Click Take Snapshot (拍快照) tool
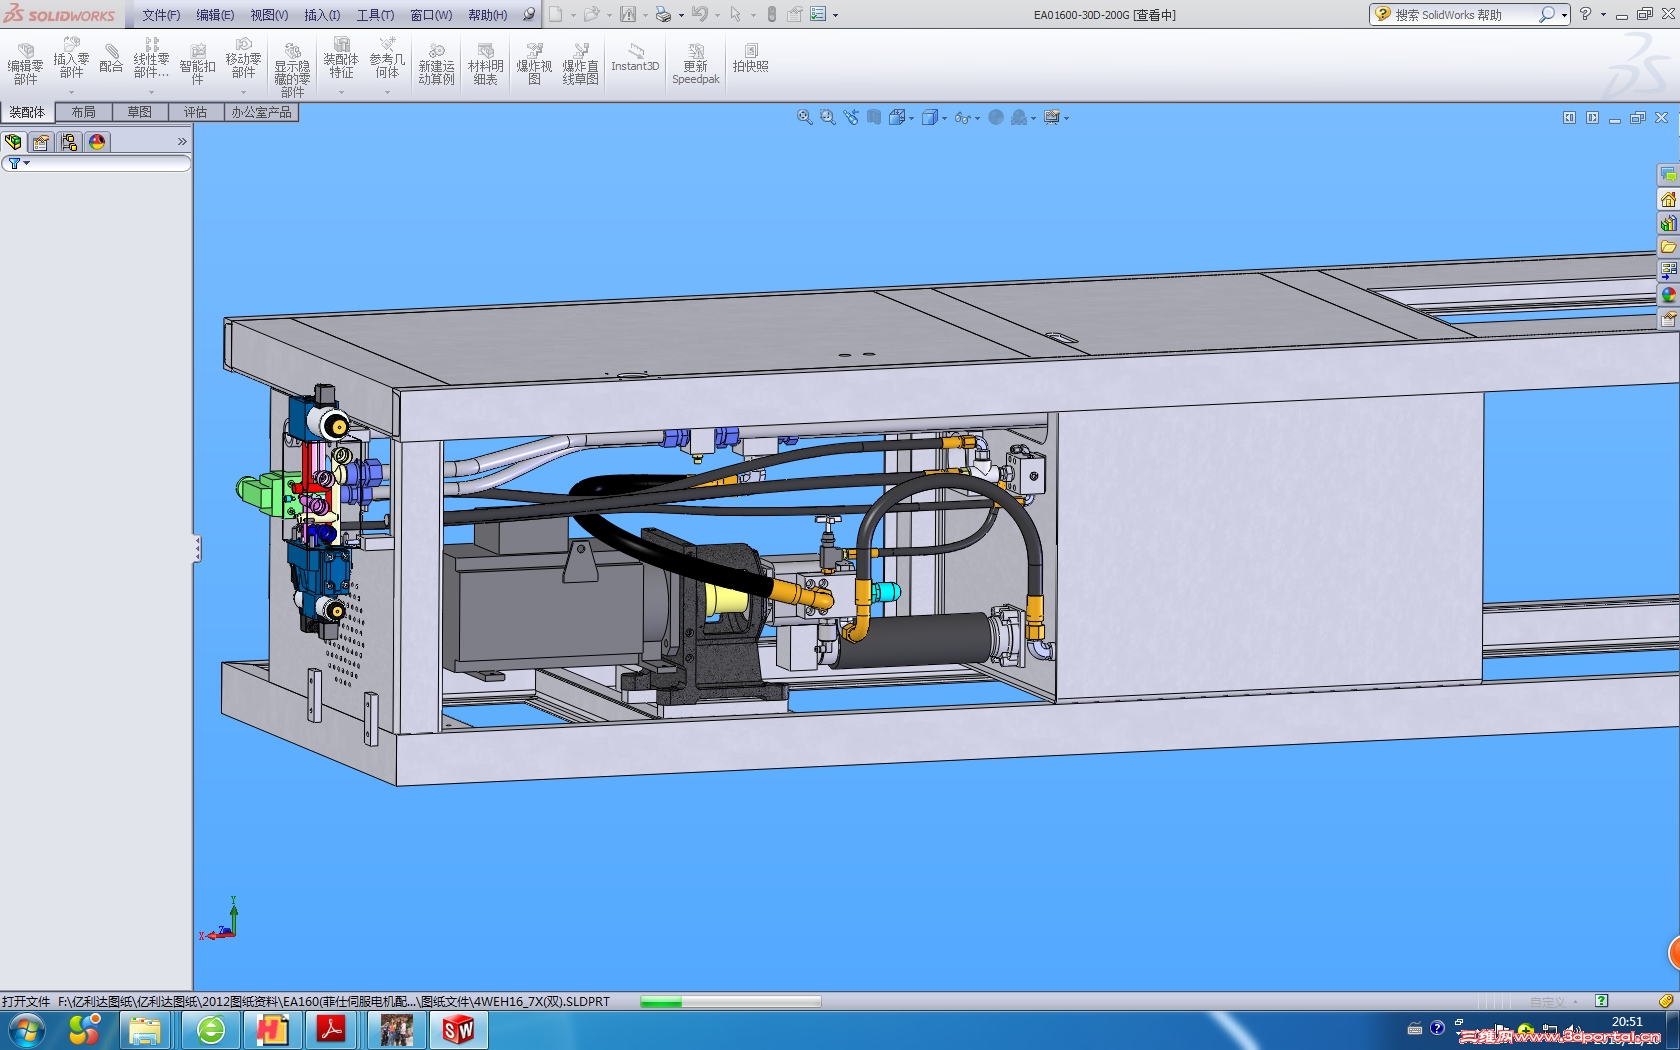The image size is (1680, 1050). click(750, 58)
